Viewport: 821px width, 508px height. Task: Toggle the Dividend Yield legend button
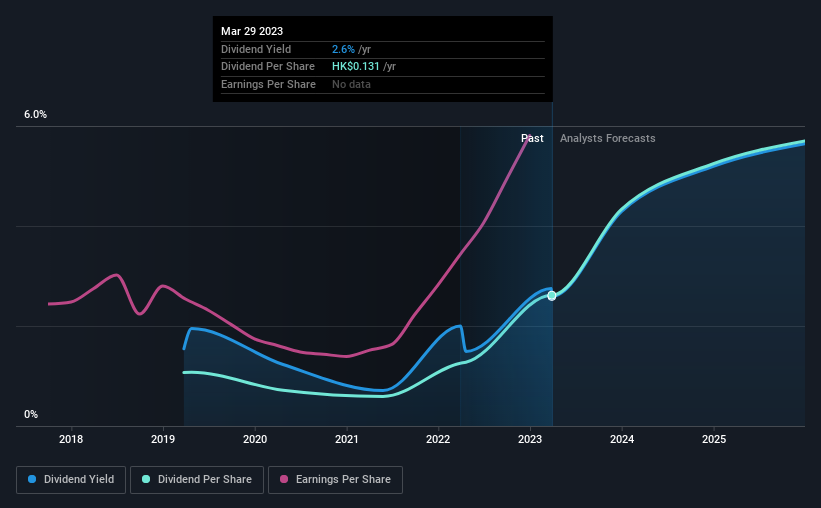[x=71, y=480]
